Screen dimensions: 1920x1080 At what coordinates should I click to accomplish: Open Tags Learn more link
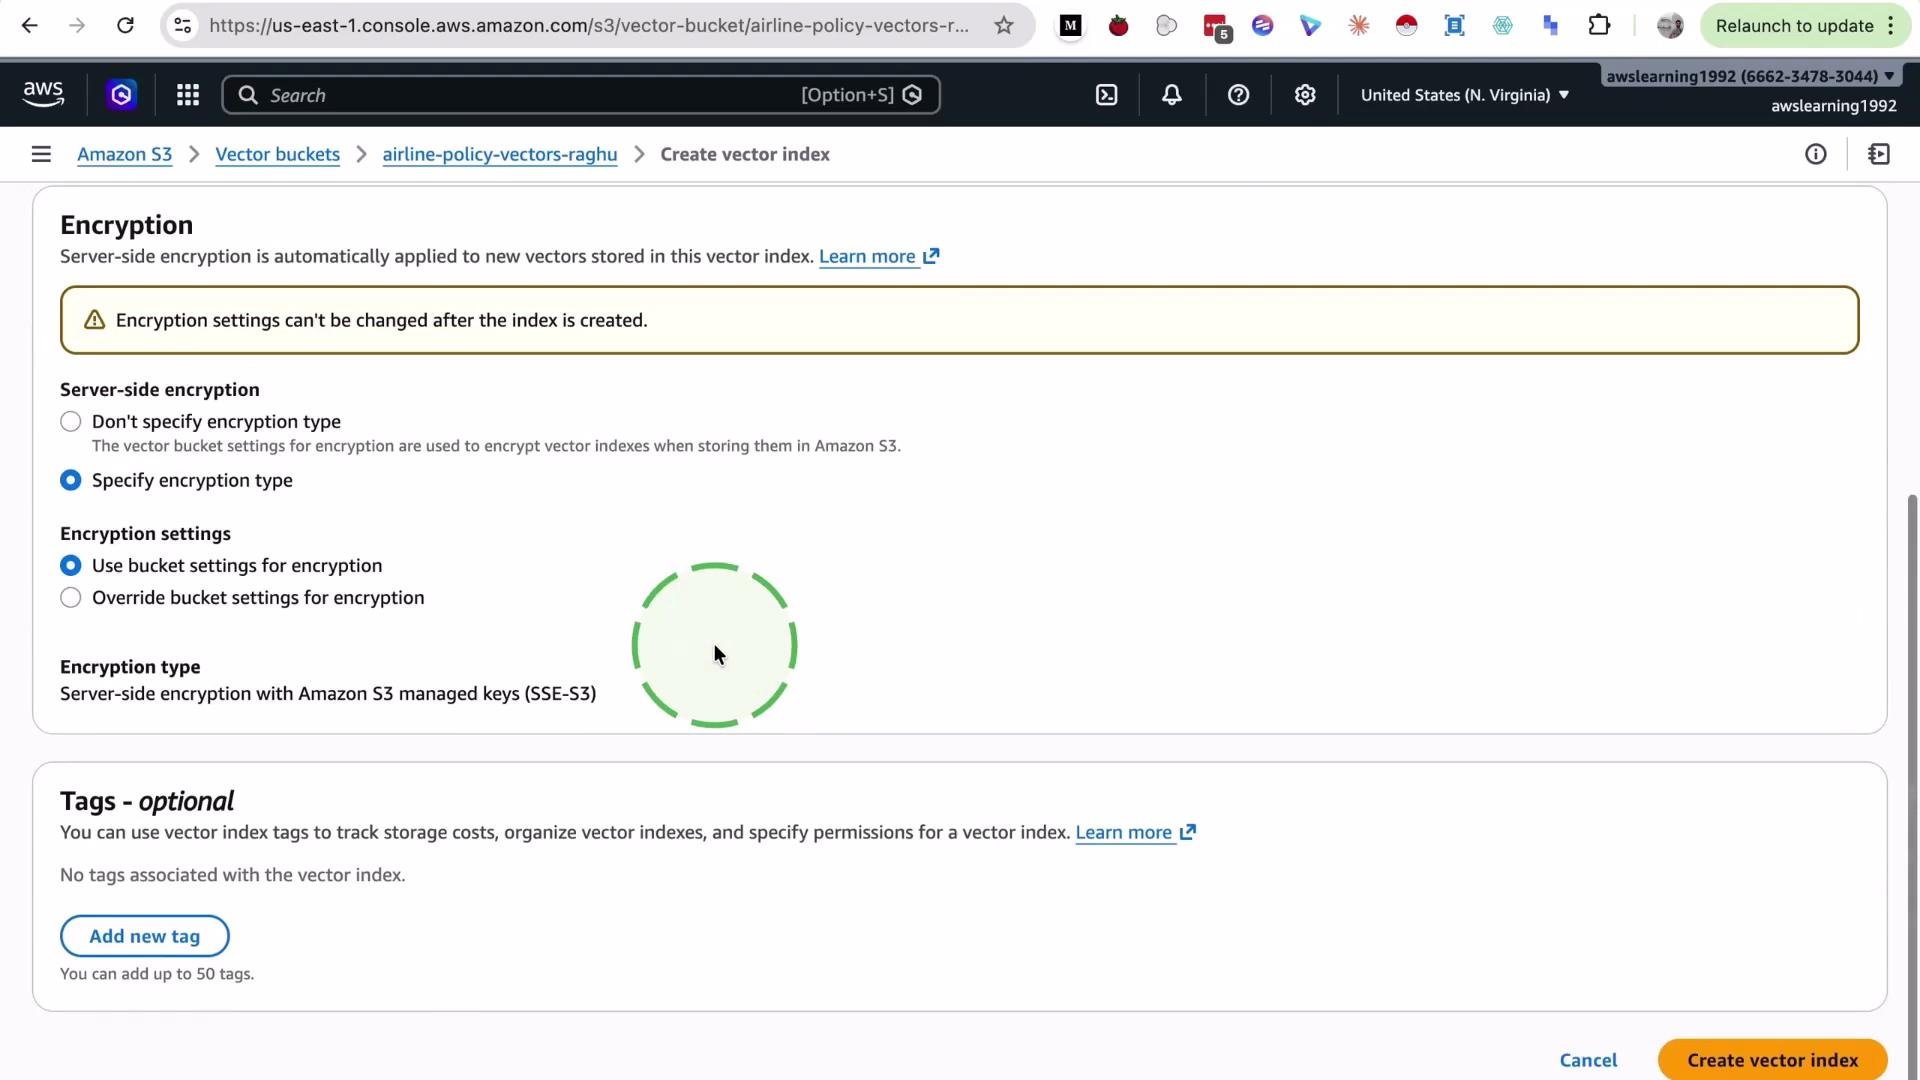(x=1136, y=833)
